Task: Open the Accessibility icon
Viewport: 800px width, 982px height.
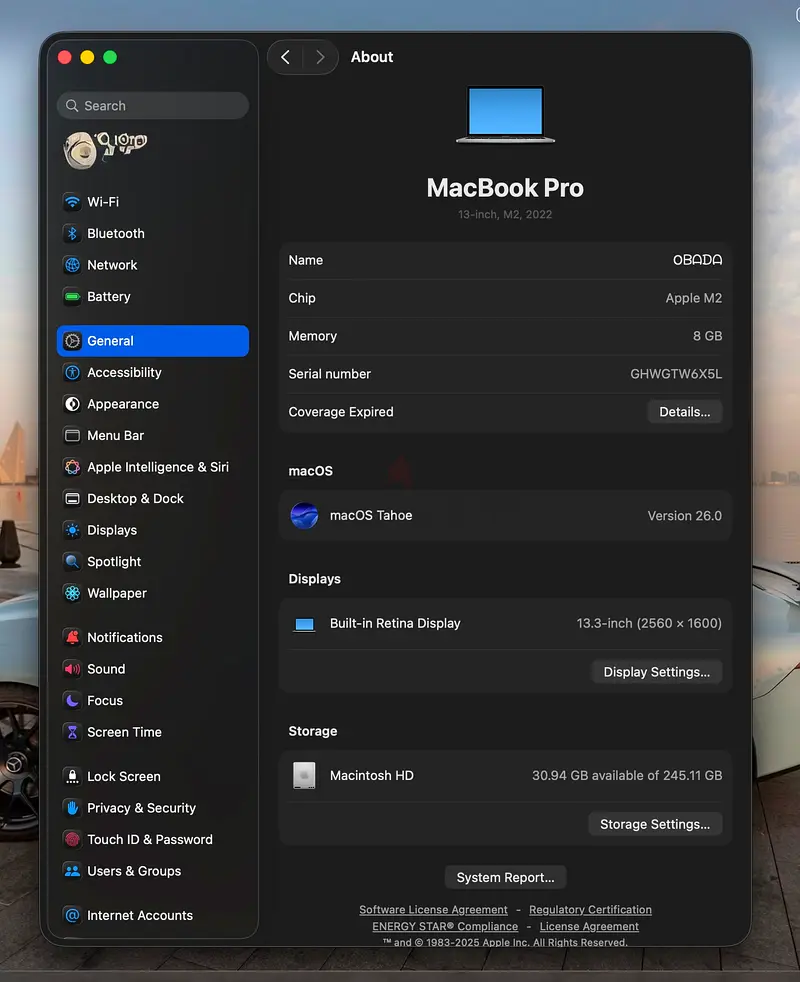Action: [x=73, y=373]
